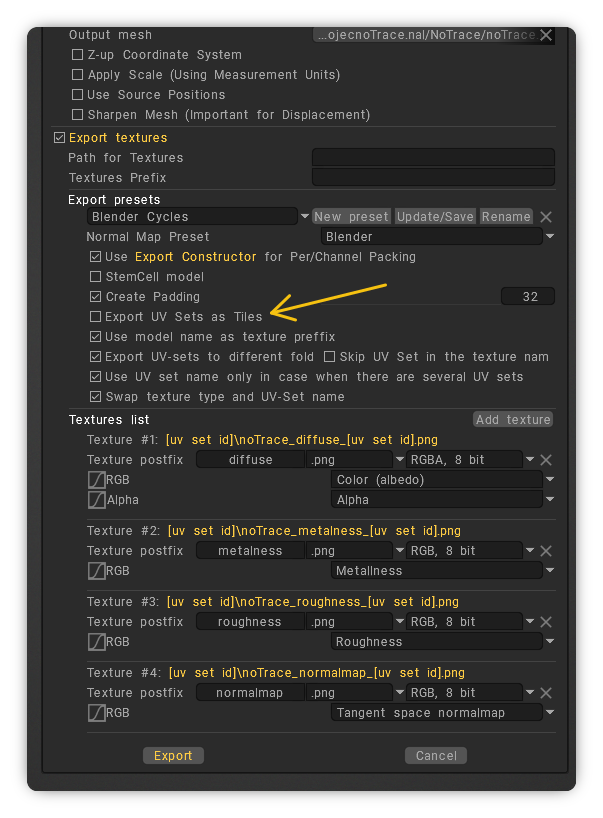Click the curve icon next to diffuse Alpha
603x818 pixels.
[96, 500]
